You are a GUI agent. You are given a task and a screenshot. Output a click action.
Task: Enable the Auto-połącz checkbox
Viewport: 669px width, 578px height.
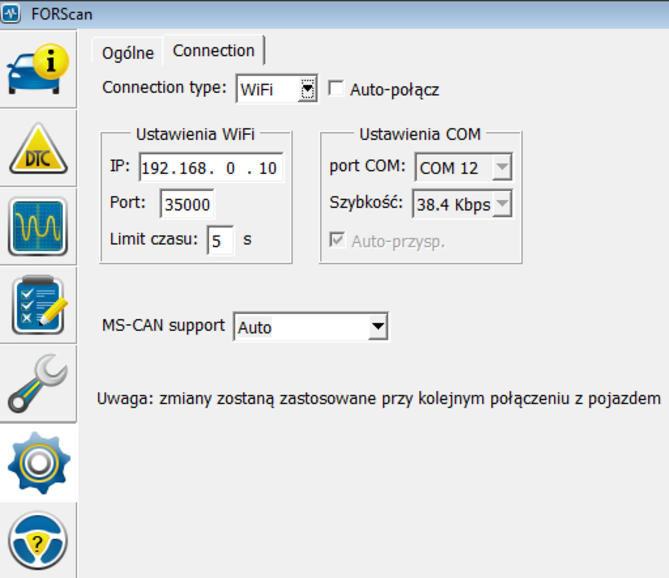(336, 89)
